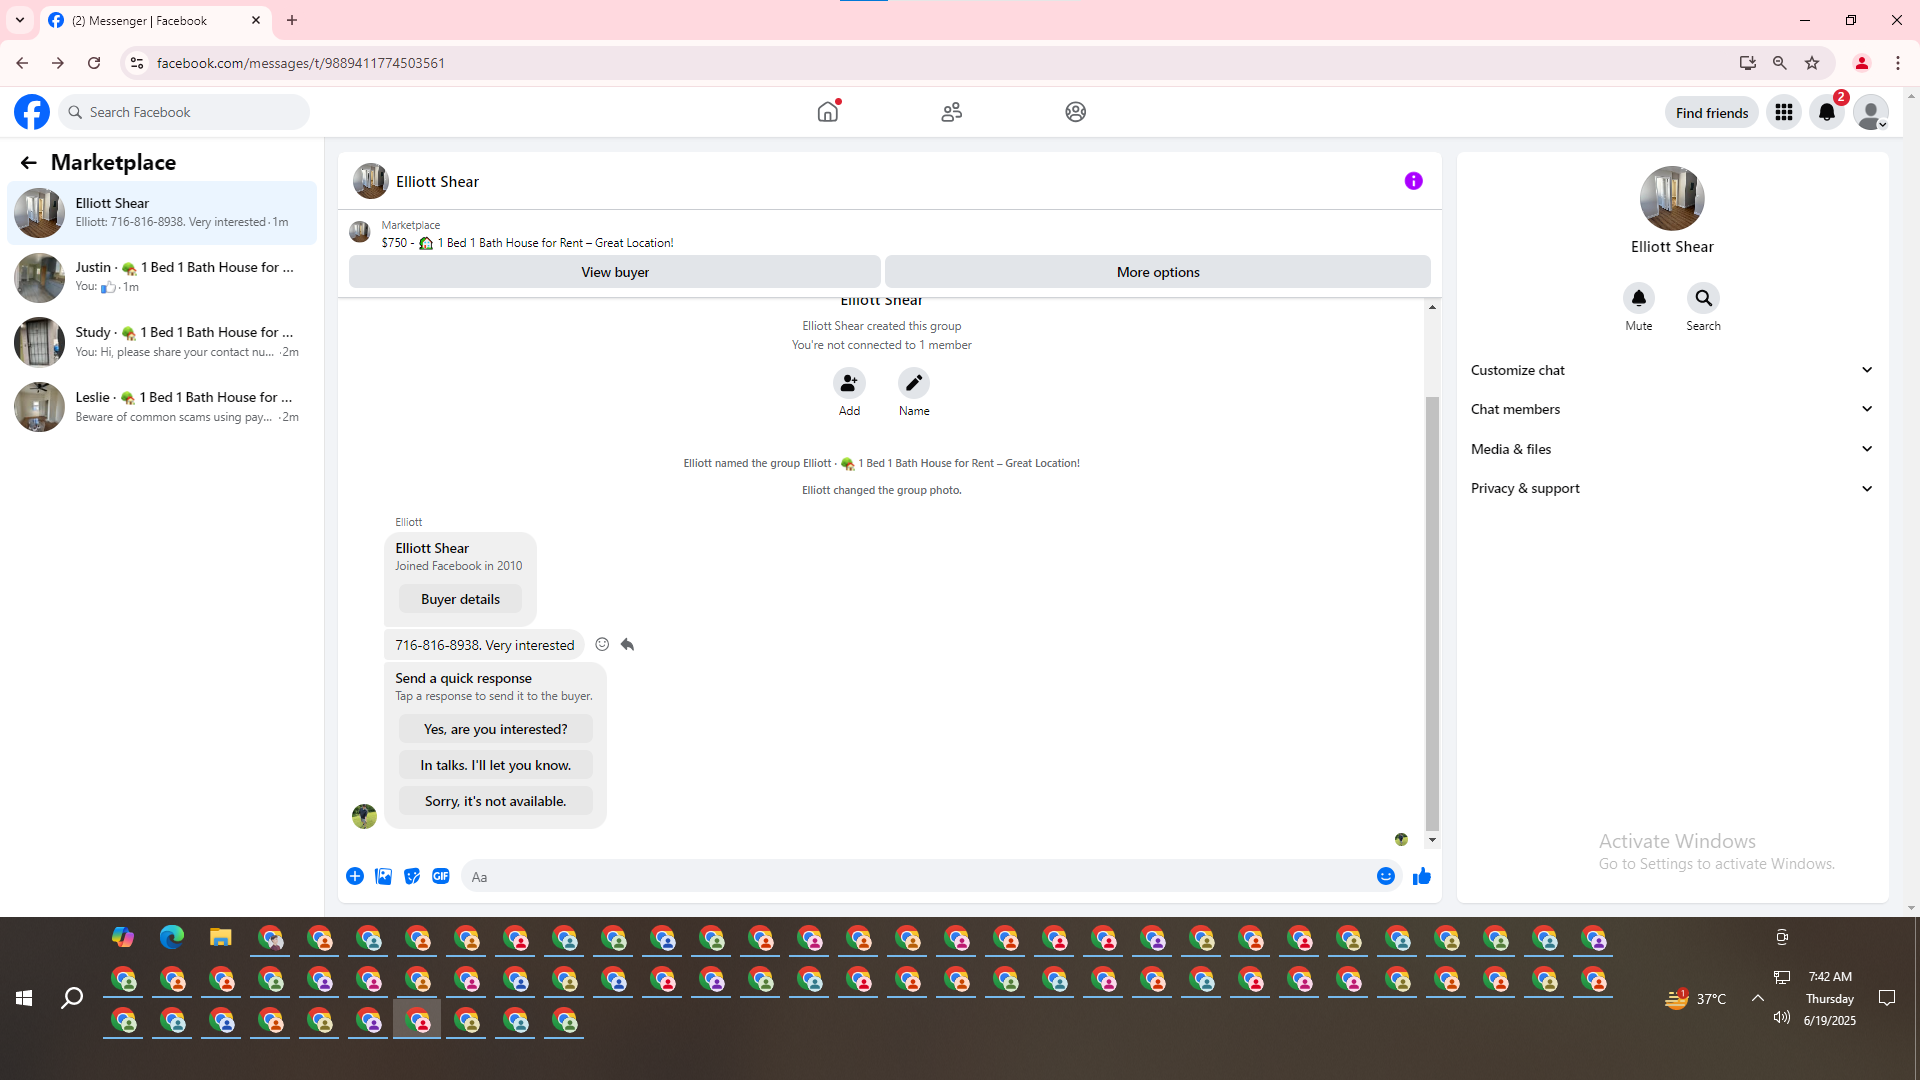The width and height of the screenshot is (1920, 1080).
Task: React to the phone number message
Action: coord(602,645)
